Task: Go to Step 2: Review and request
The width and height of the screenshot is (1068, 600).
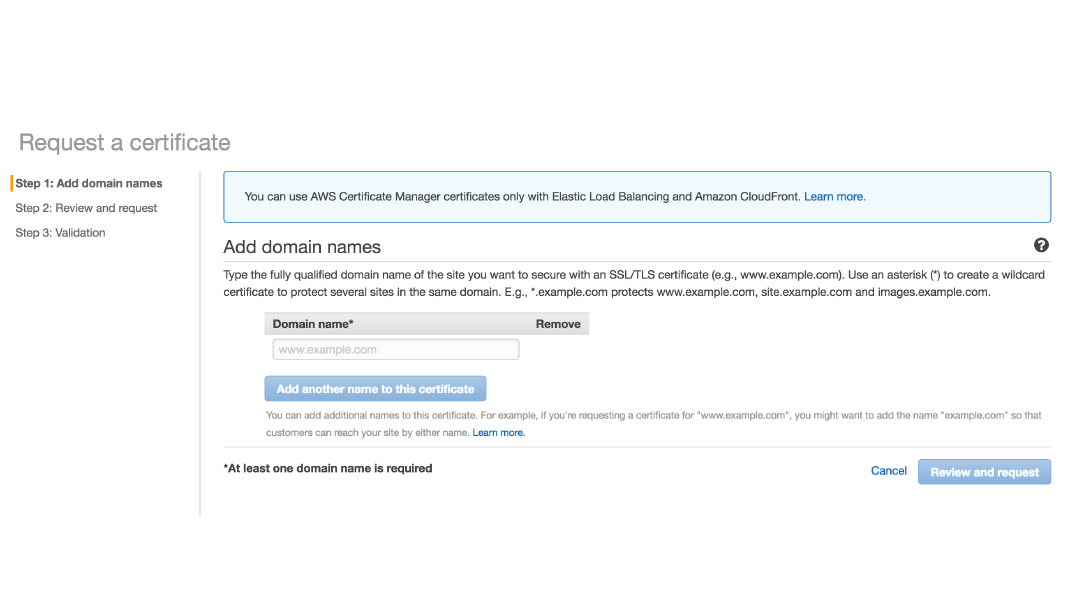Action: click(86, 208)
